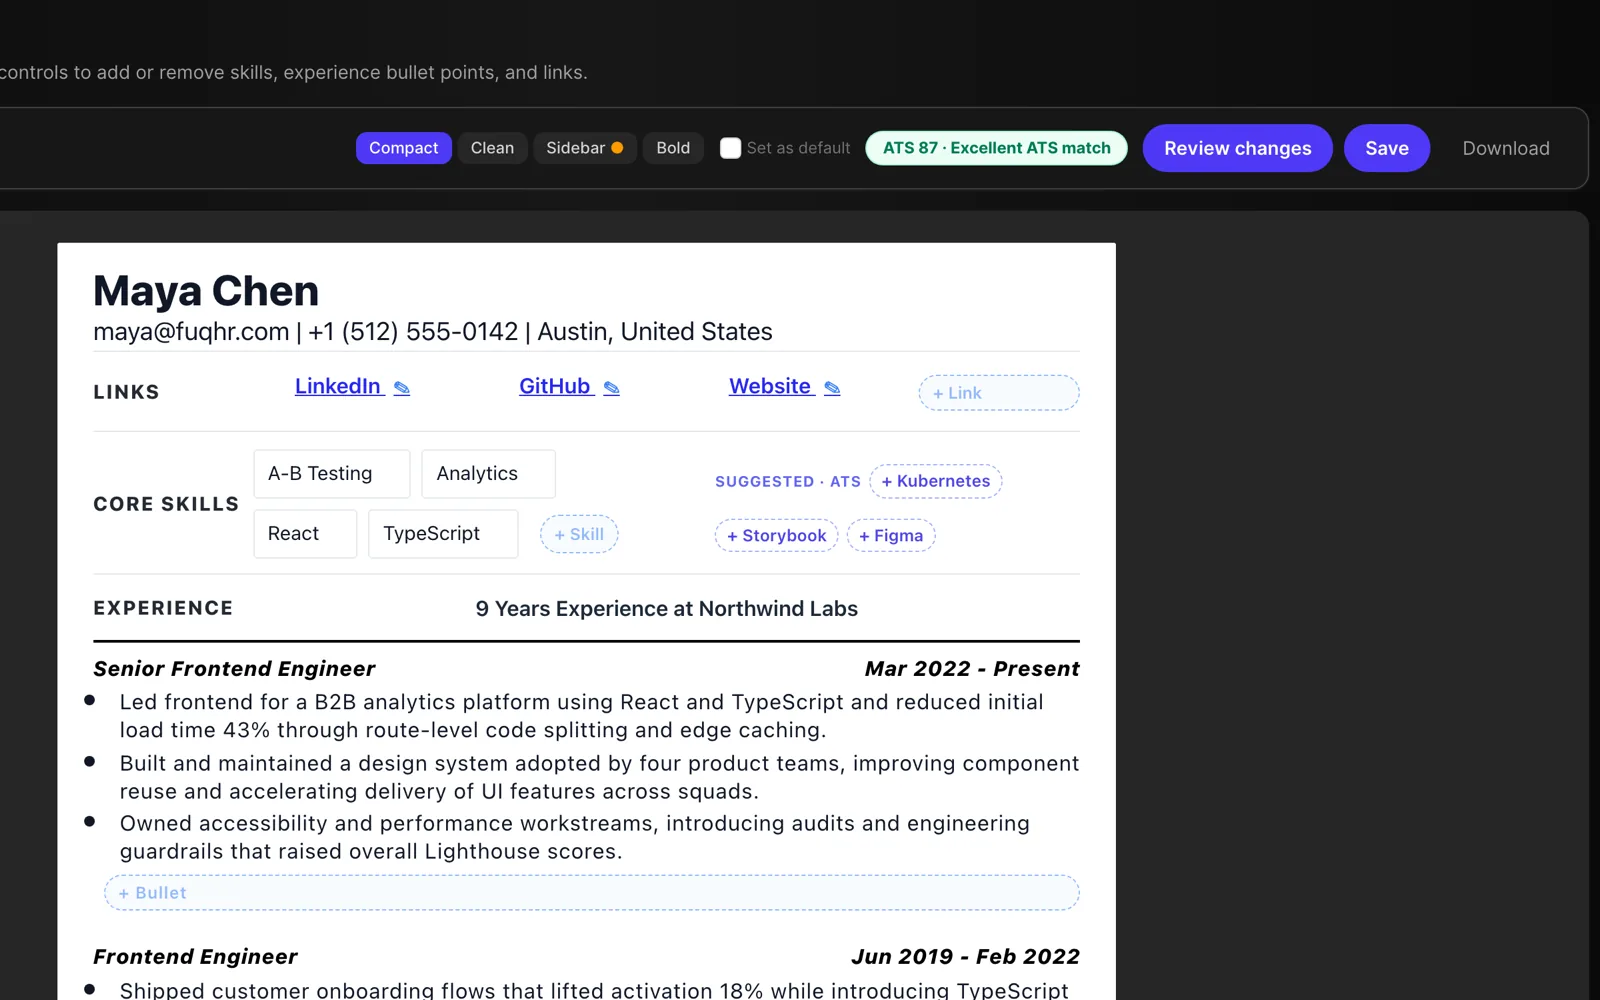Click the edit pencil icon beside Website
1600x1000 pixels.
(x=832, y=388)
